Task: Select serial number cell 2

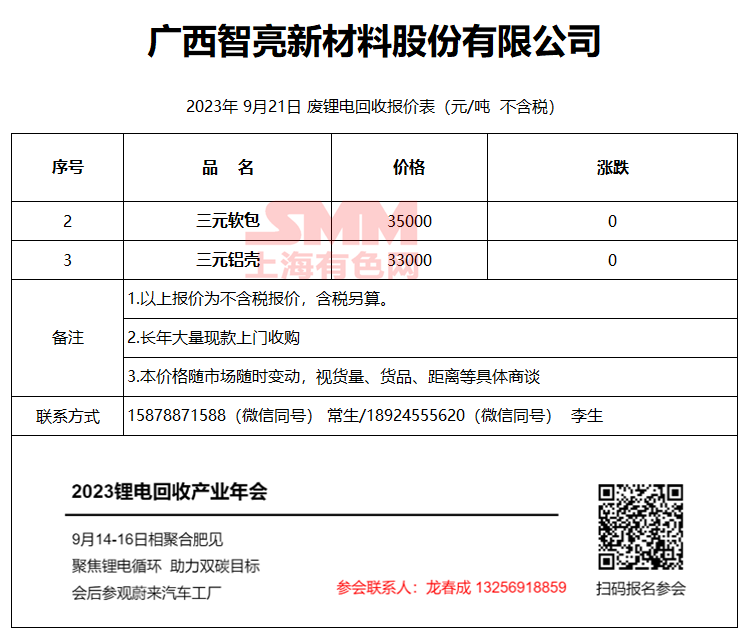Action: [67, 221]
